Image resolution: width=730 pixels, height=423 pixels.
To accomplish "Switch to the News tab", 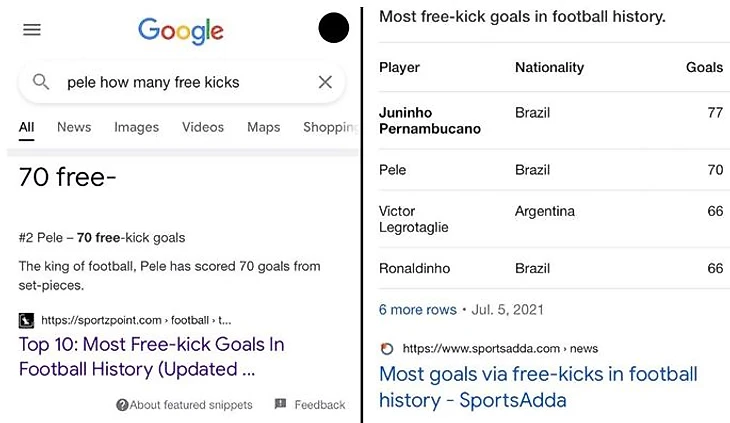I will 74,127.
